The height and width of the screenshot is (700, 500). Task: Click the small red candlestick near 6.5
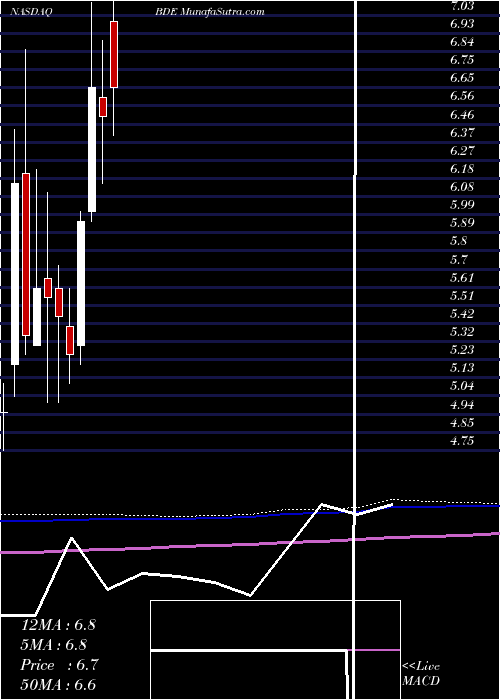pos(103,107)
